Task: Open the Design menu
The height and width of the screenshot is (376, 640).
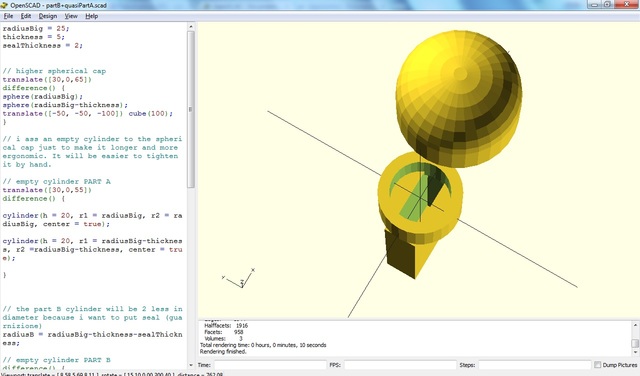Action: point(48,16)
